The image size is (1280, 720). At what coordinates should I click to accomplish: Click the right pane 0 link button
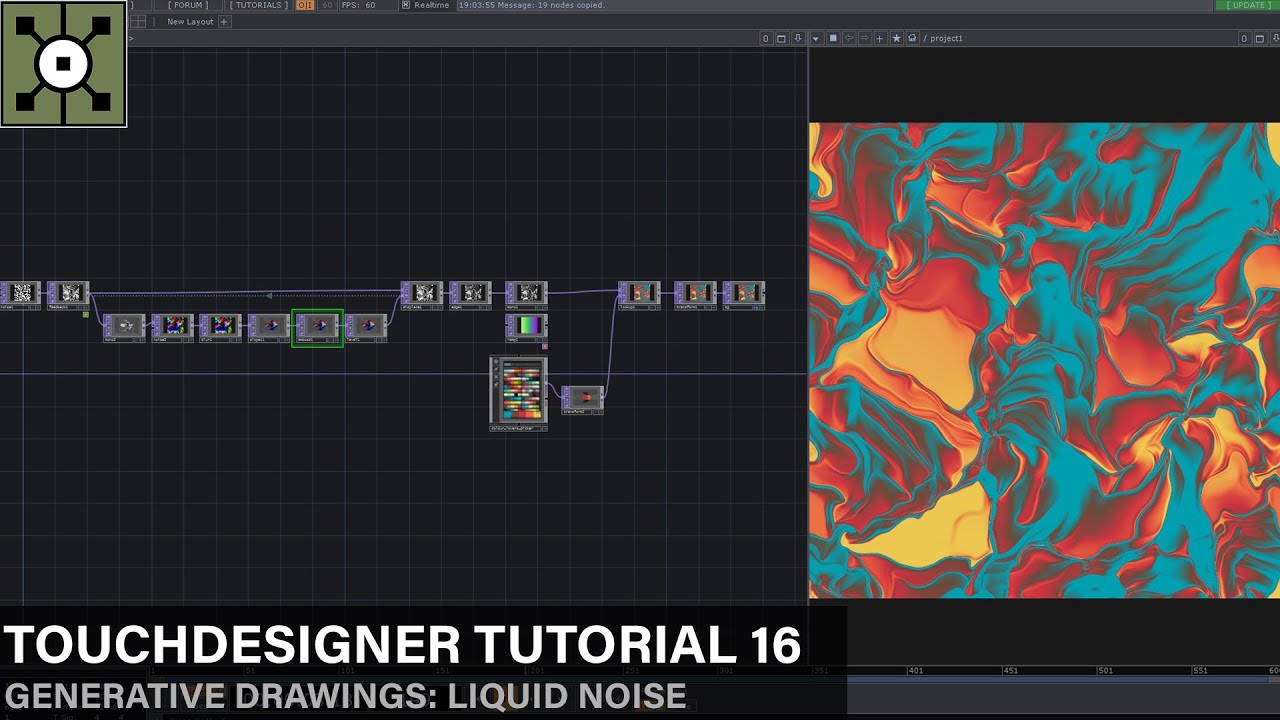click(x=1245, y=38)
